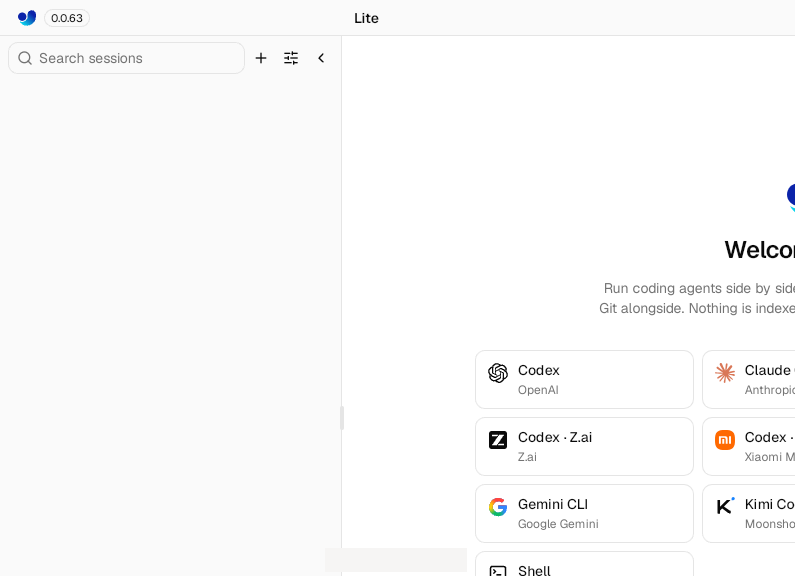Click the magnifier icon in the search box
This screenshot has height=576, width=795.
click(25, 58)
